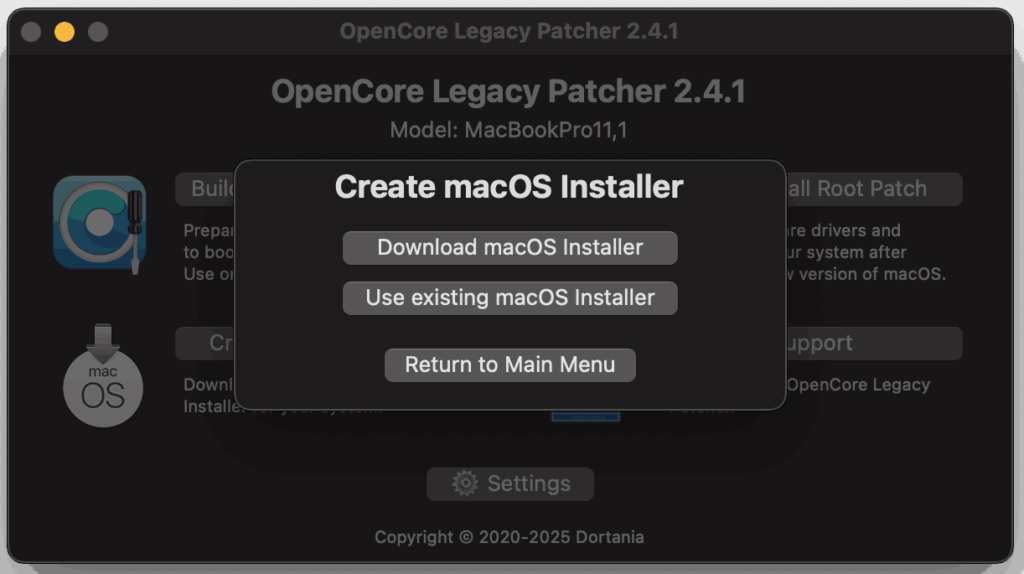The width and height of the screenshot is (1024, 574).
Task: Click the Model: MacBookPro11,1 label
Action: pyautogui.click(x=509, y=130)
